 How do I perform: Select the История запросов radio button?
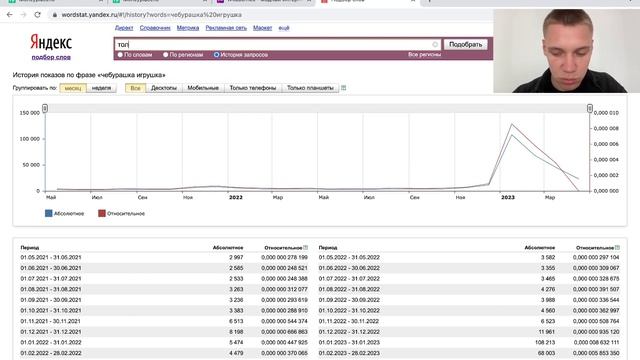216,54
